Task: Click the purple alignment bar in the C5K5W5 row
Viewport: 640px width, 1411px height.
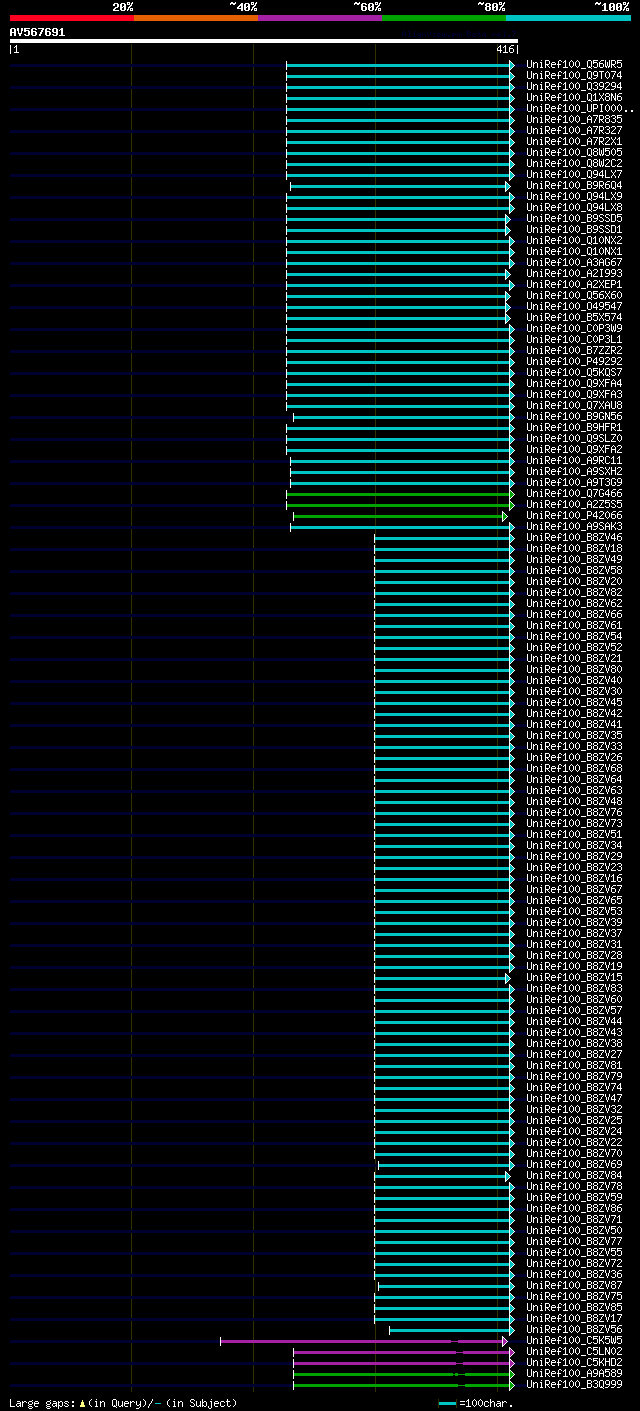Action: (x=364, y=1341)
